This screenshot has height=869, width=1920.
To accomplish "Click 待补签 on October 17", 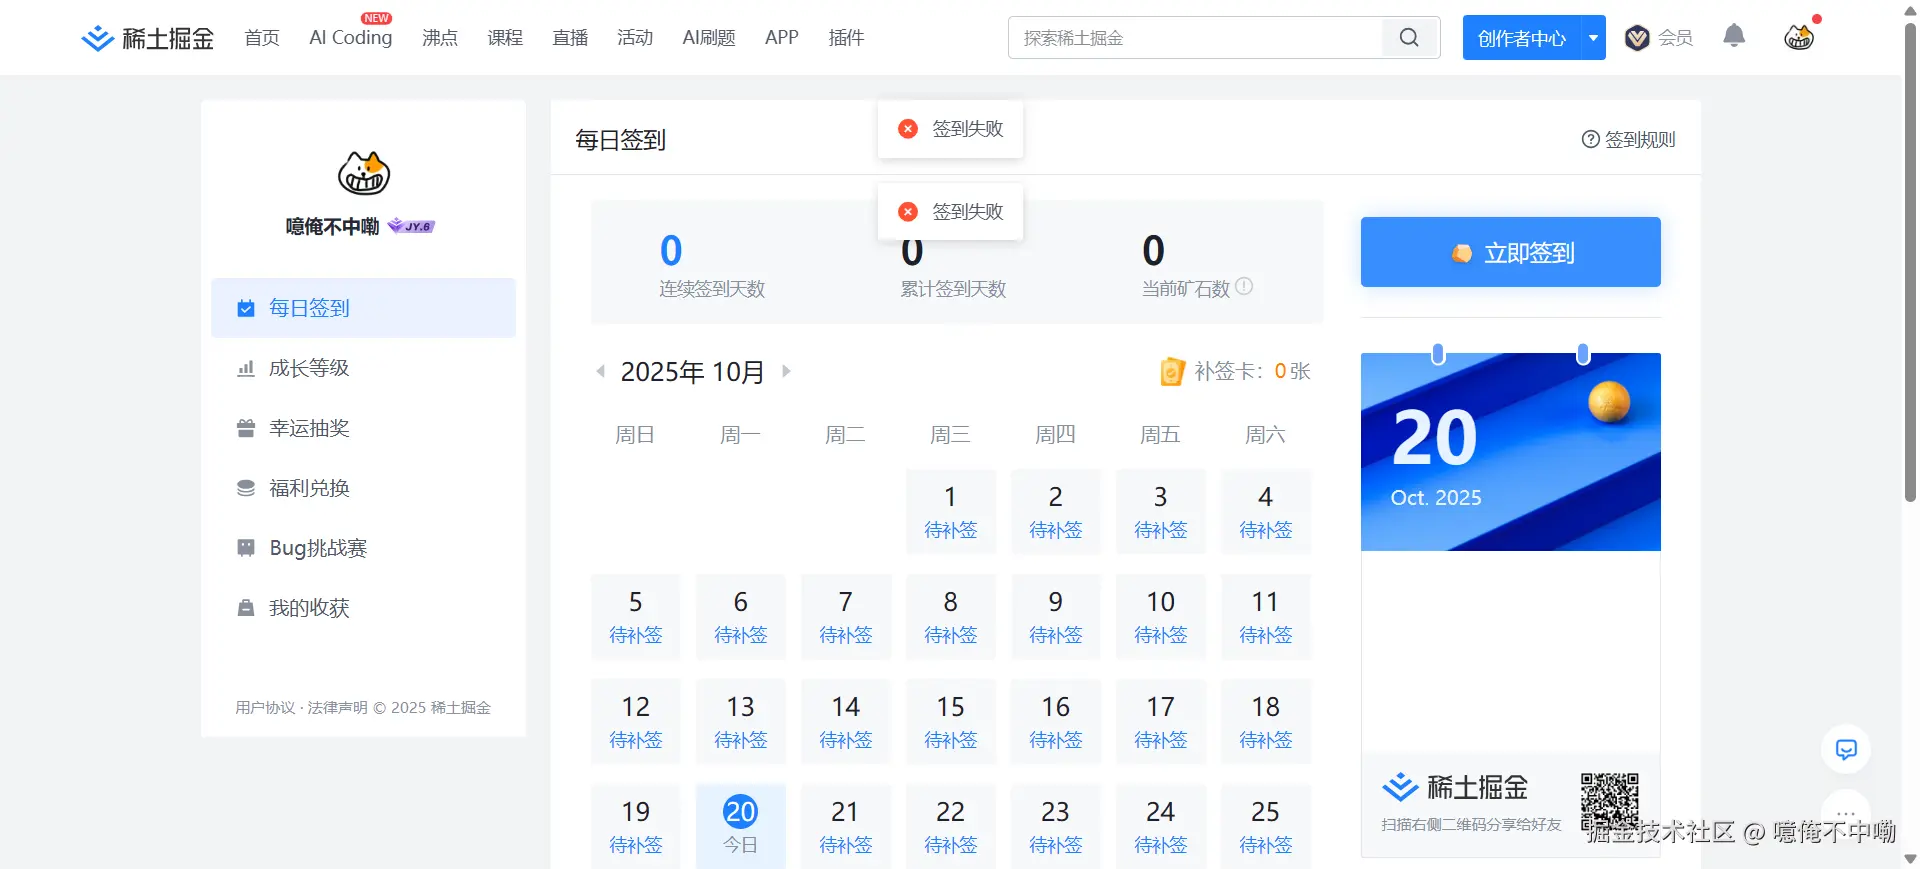I will 1161,740.
